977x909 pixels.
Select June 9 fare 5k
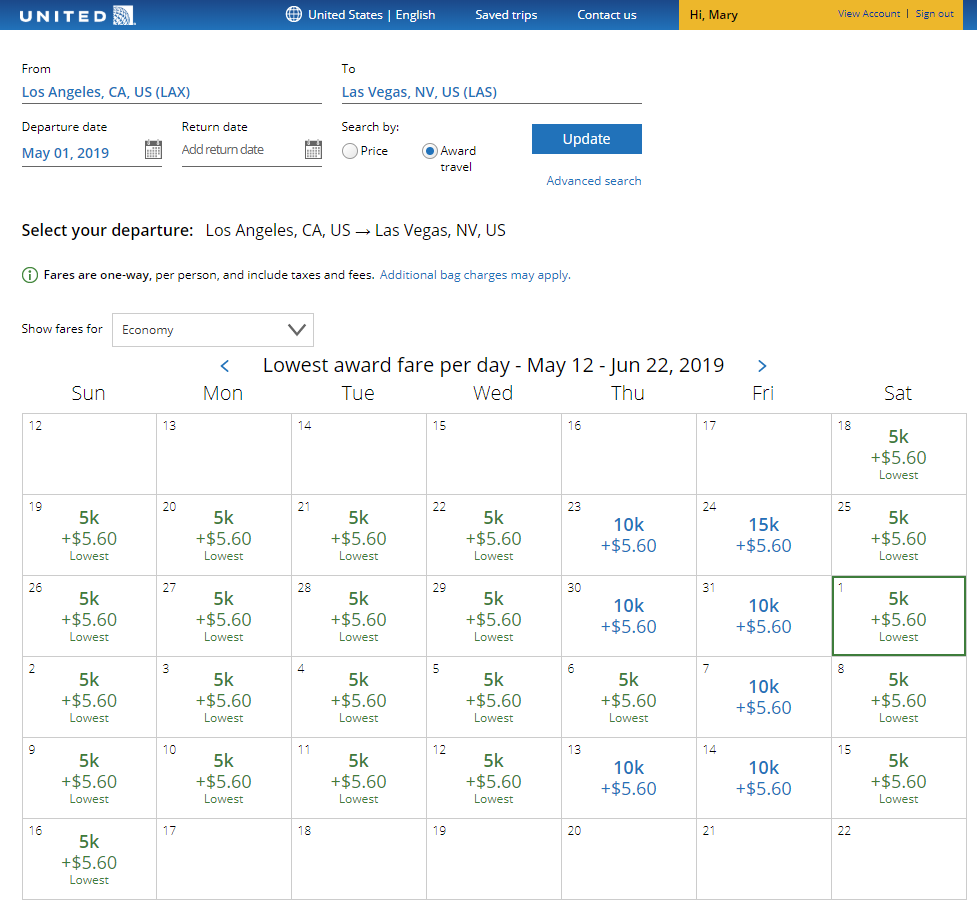tap(89, 778)
